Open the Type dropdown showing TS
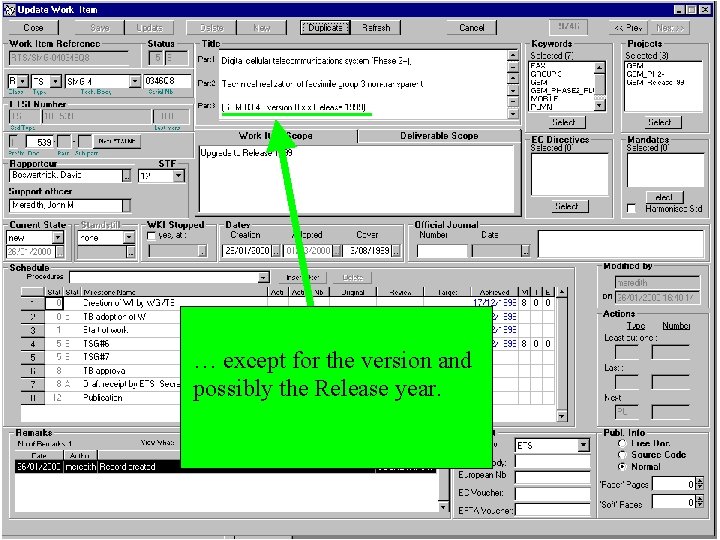Screen dimensions: 720x540 (56, 82)
